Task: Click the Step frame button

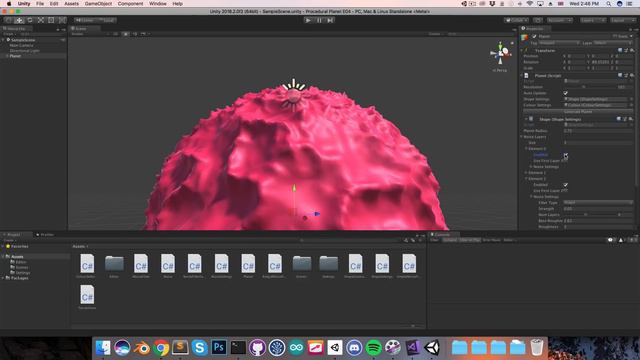Action: pos(330,20)
